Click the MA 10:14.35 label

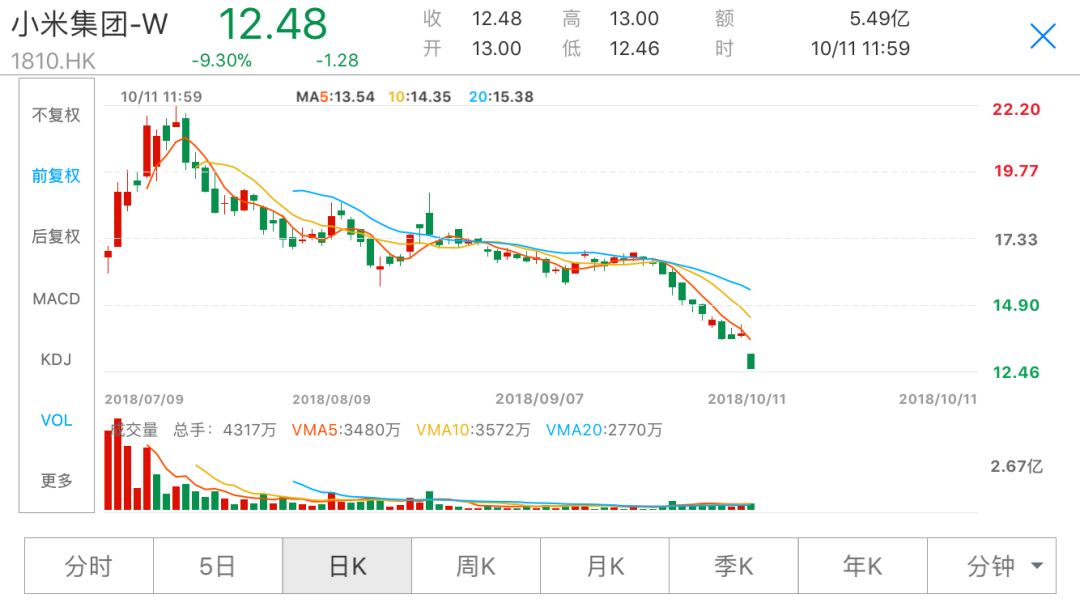coord(419,97)
